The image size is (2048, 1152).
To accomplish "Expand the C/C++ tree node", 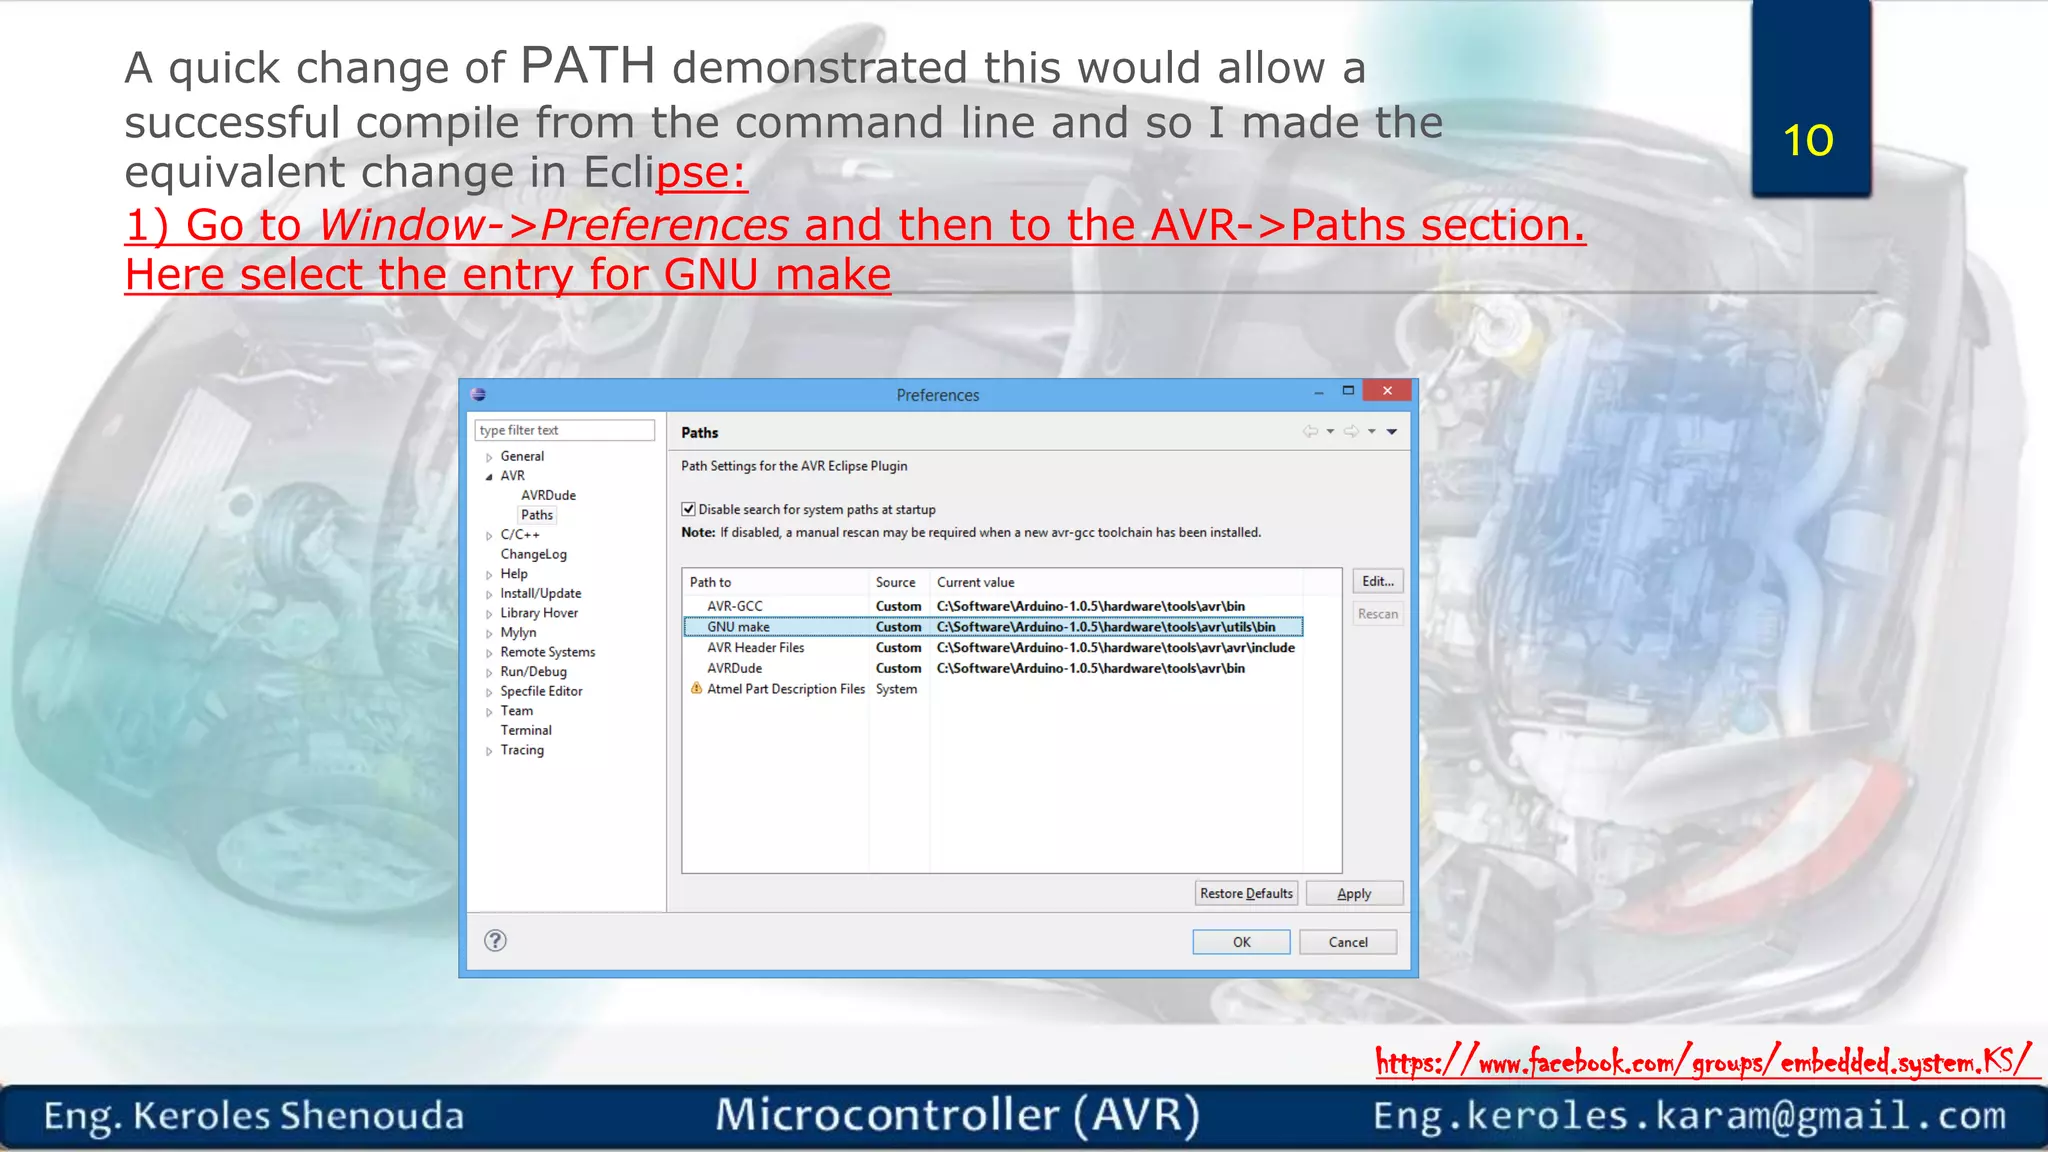I will 489,536.
